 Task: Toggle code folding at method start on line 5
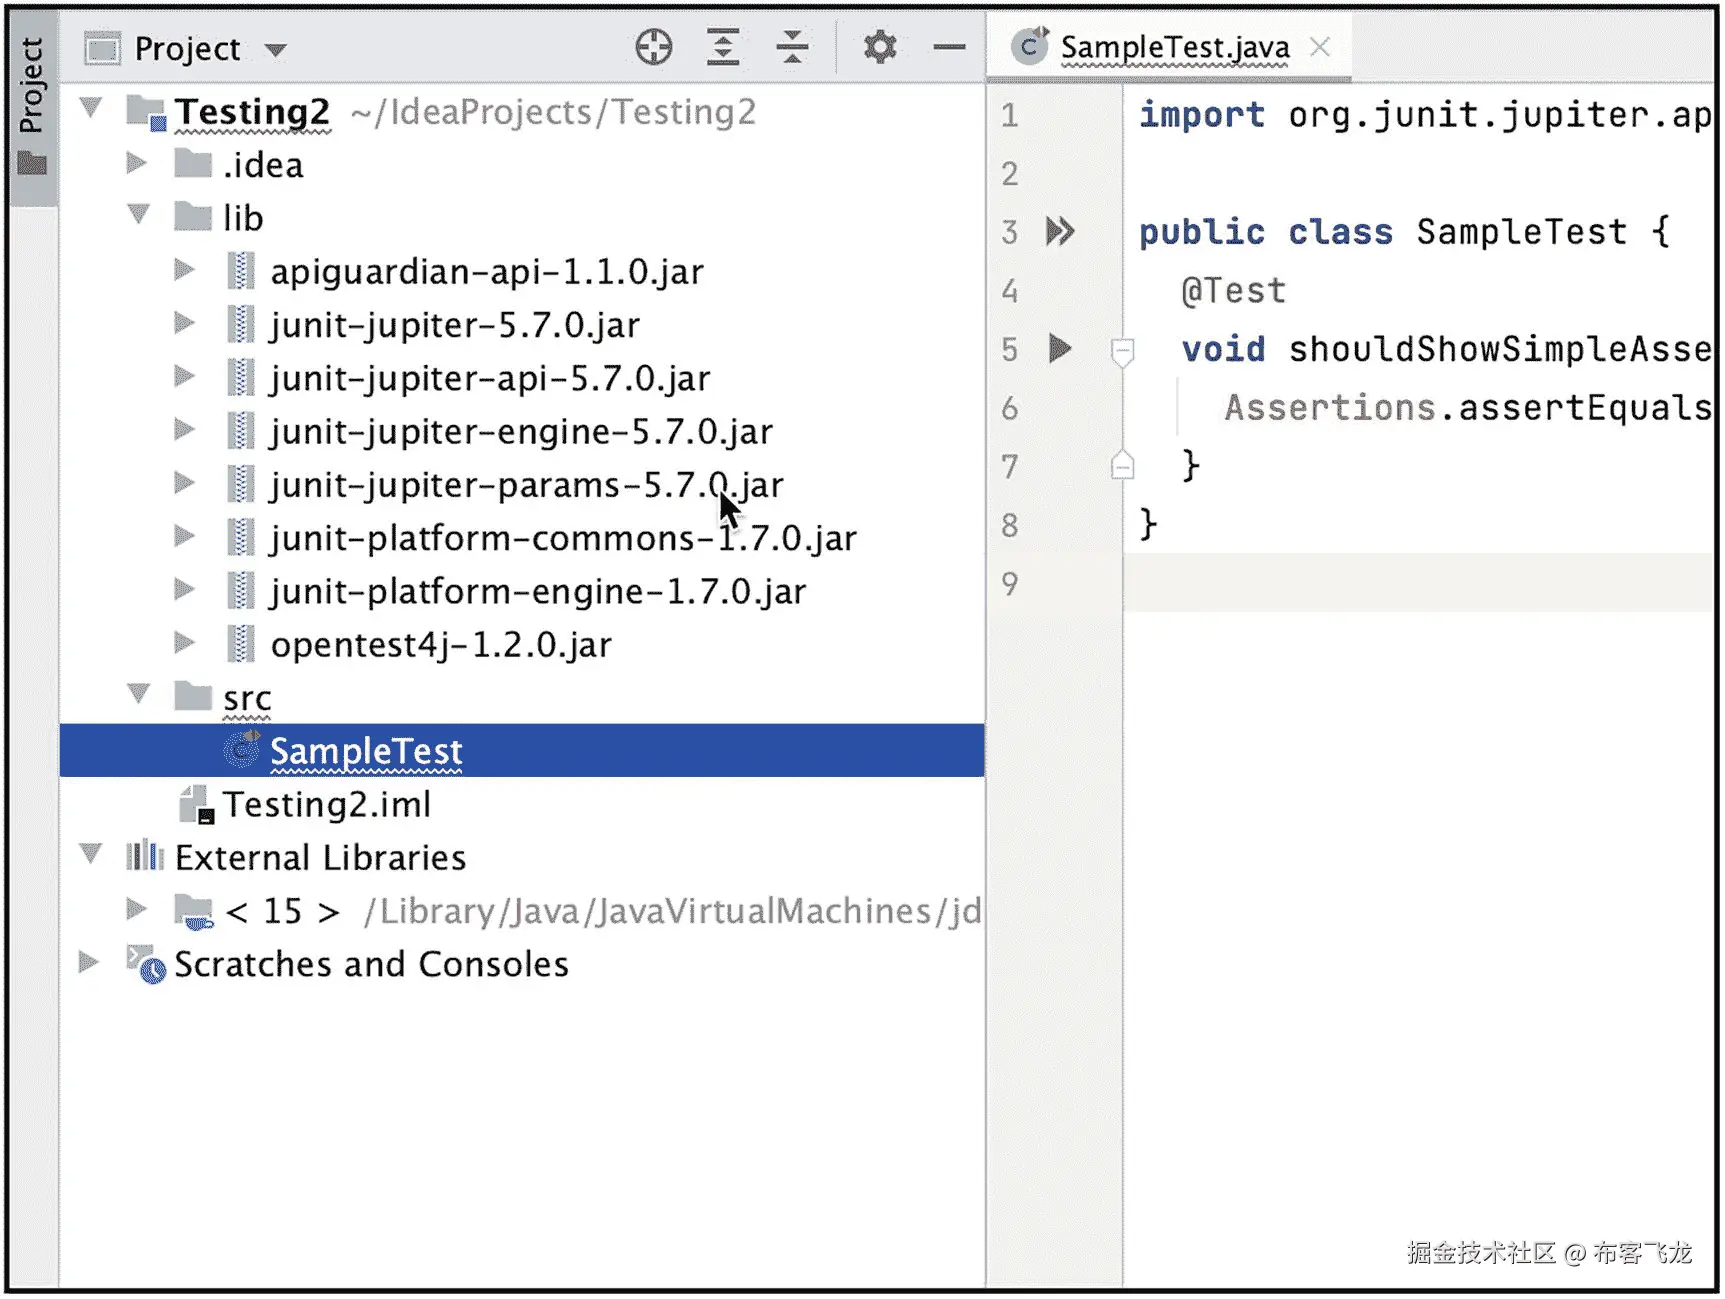tap(1122, 350)
